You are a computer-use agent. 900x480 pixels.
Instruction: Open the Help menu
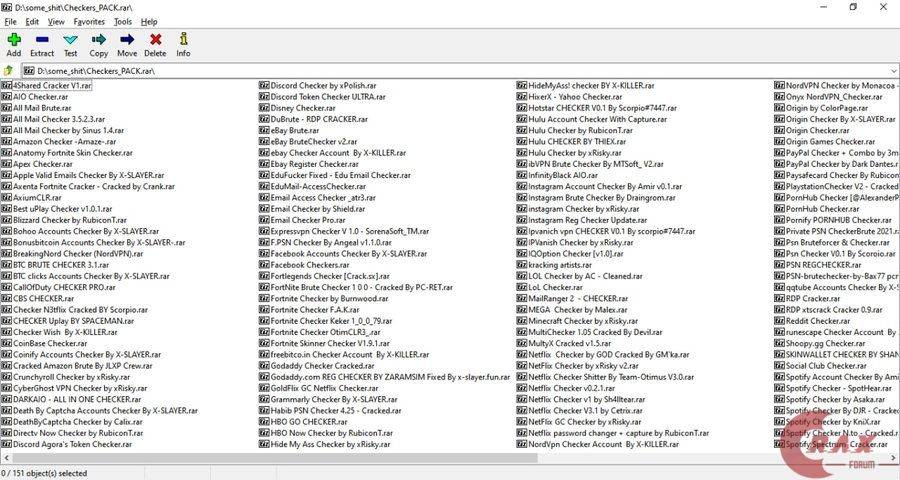tap(149, 22)
